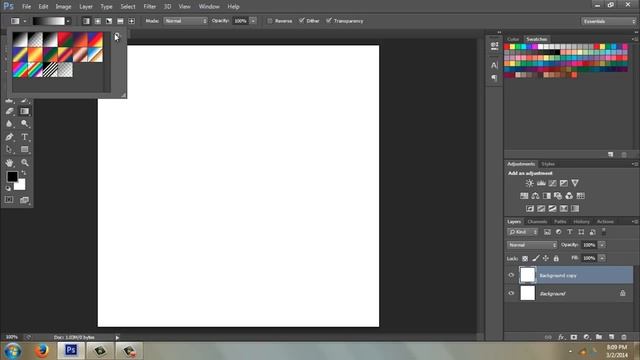The height and width of the screenshot is (360, 640).
Task: Switch to the Channels tab
Action: coord(537,222)
